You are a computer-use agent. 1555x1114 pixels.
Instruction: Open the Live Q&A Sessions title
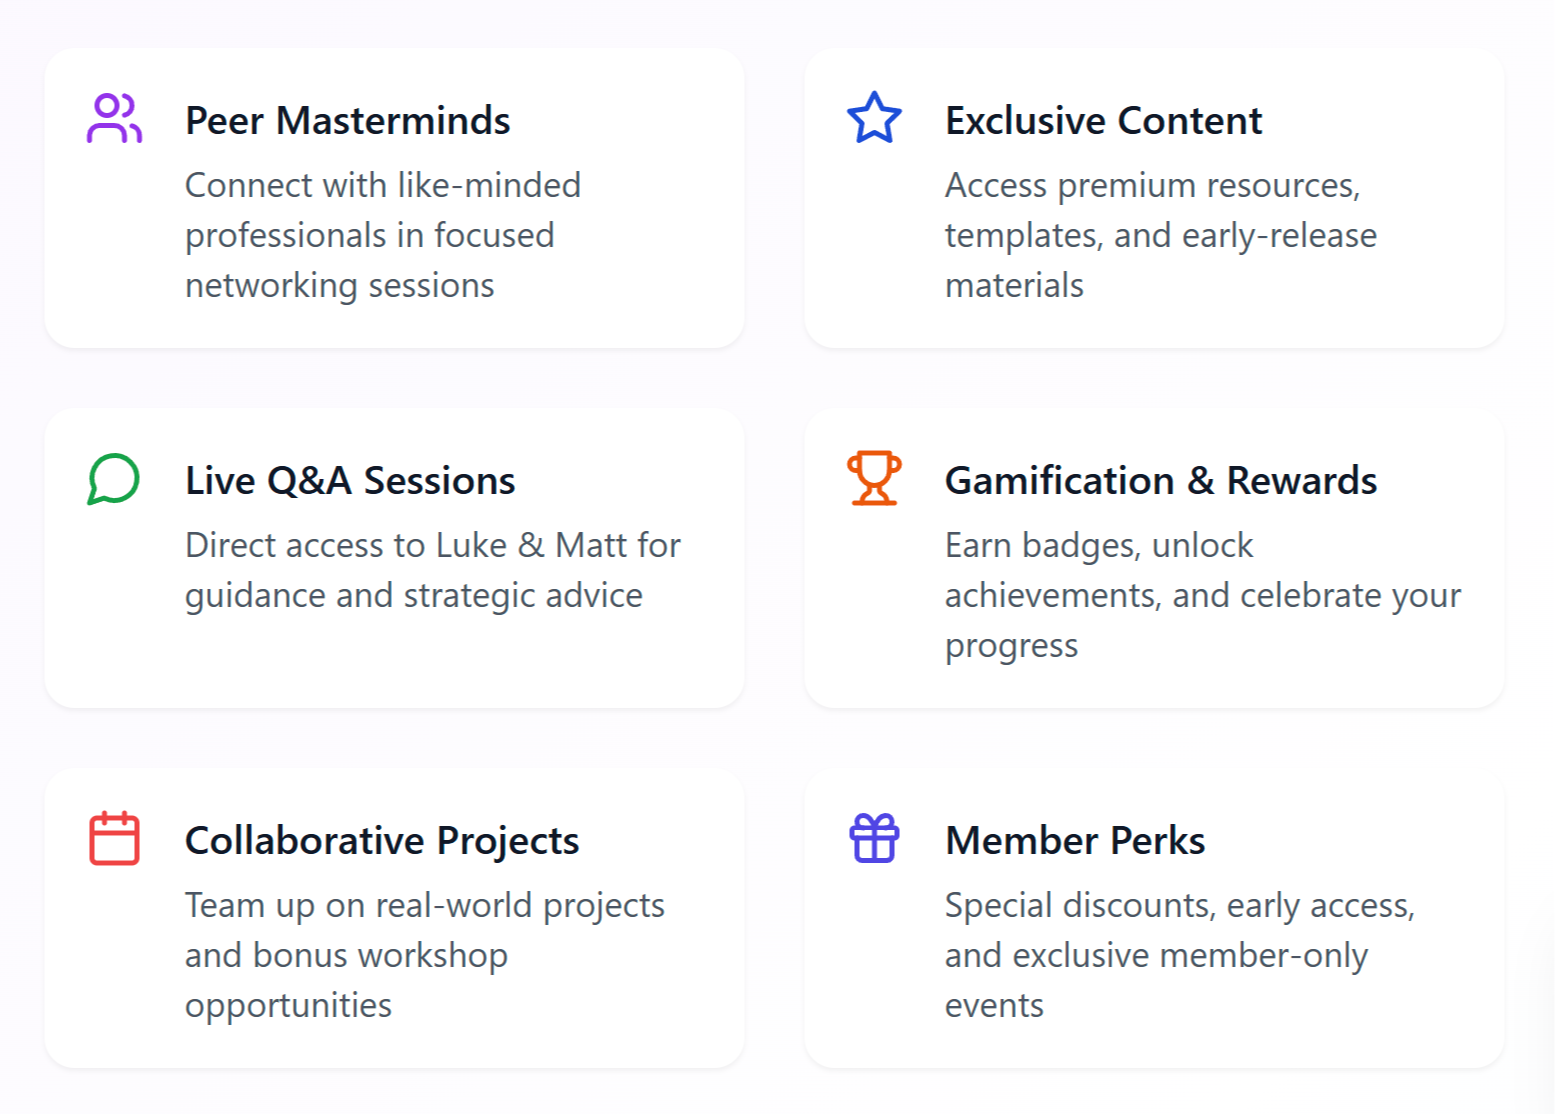[x=350, y=481]
